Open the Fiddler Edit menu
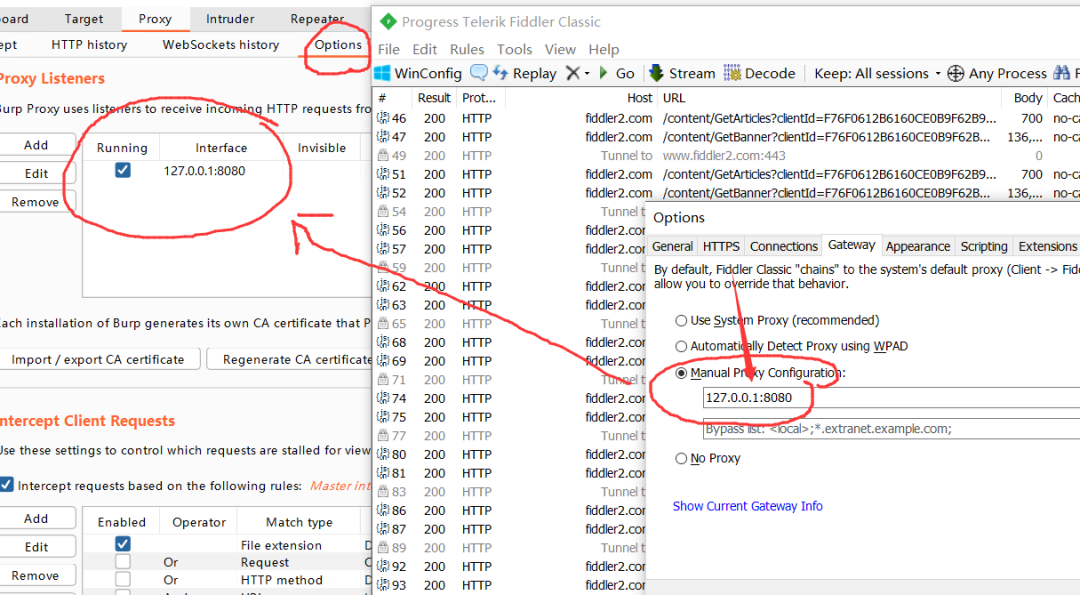1080x595 pixels. (424, 49)
